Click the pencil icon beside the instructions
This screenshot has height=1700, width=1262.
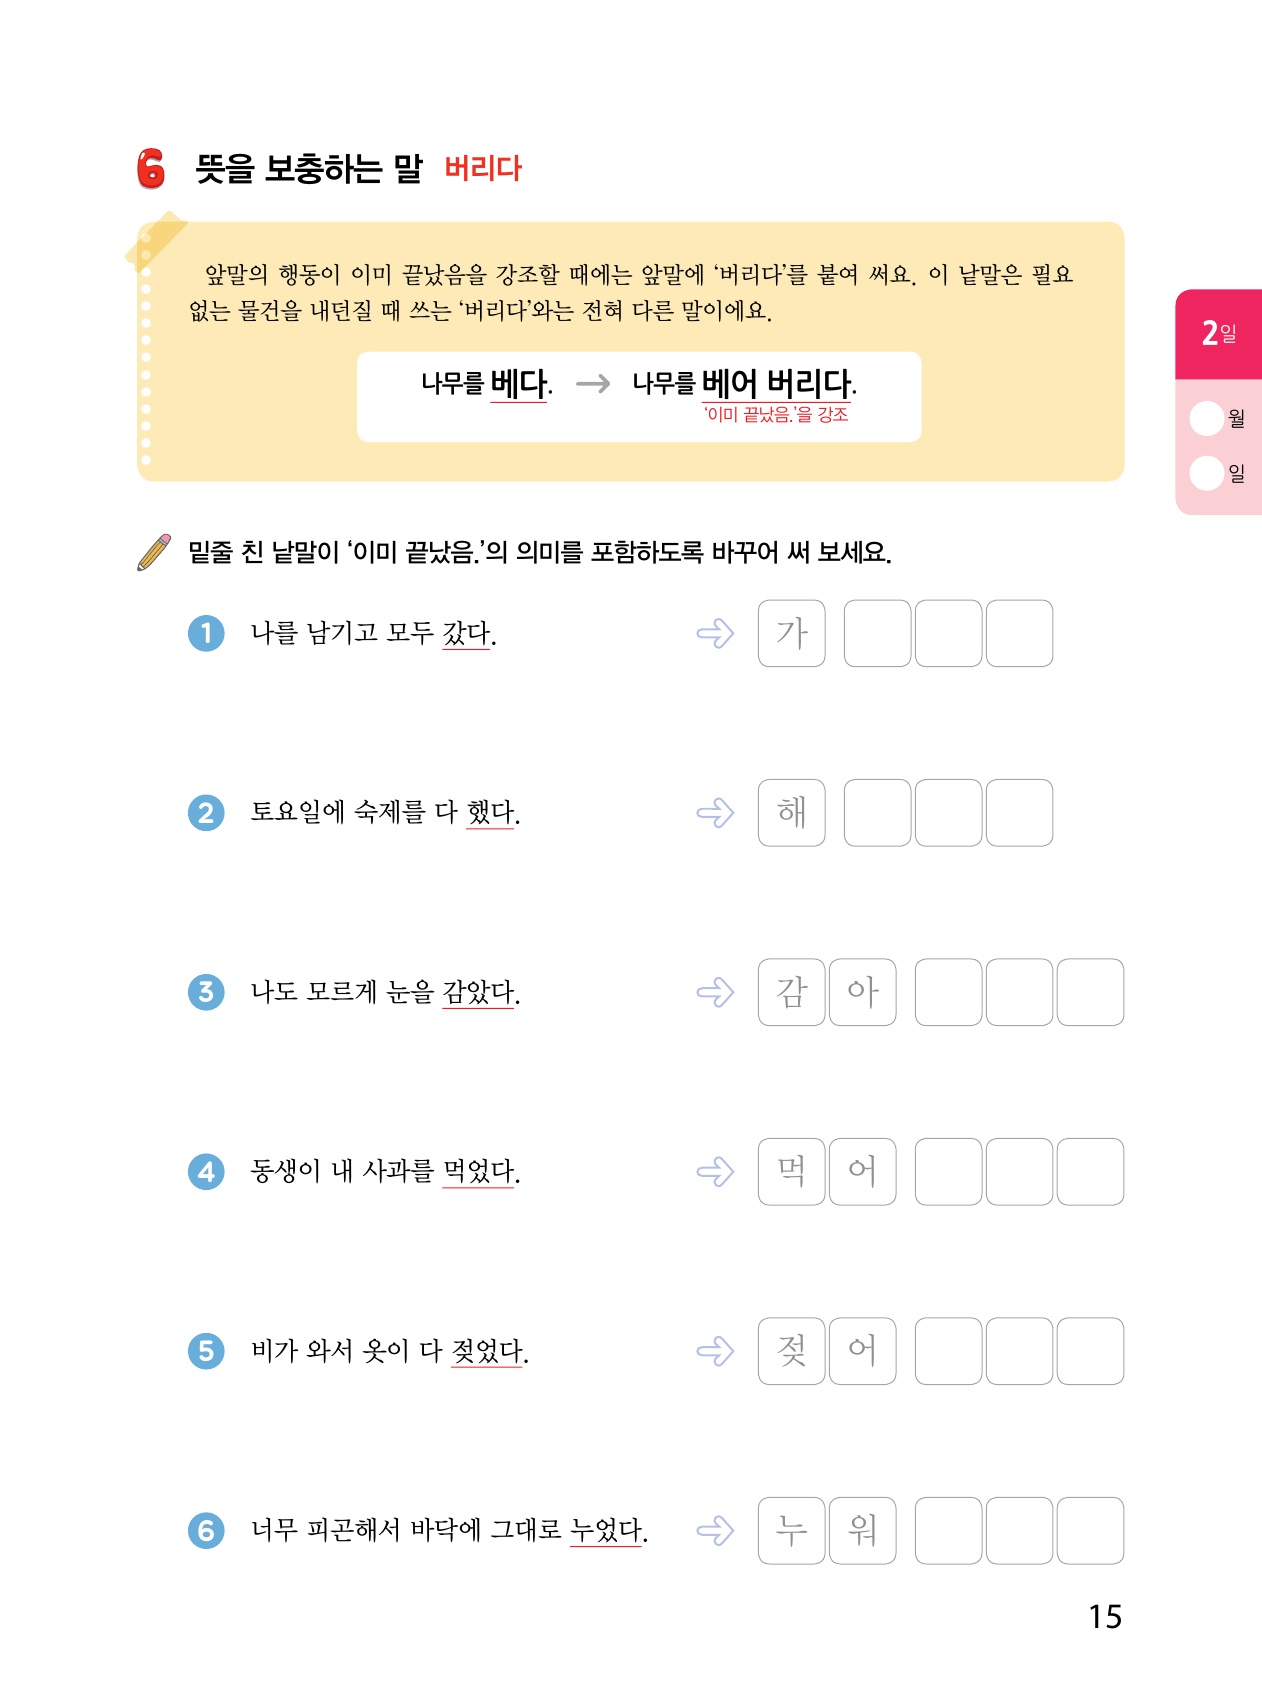pyautogui.click(x=154, y=552)
